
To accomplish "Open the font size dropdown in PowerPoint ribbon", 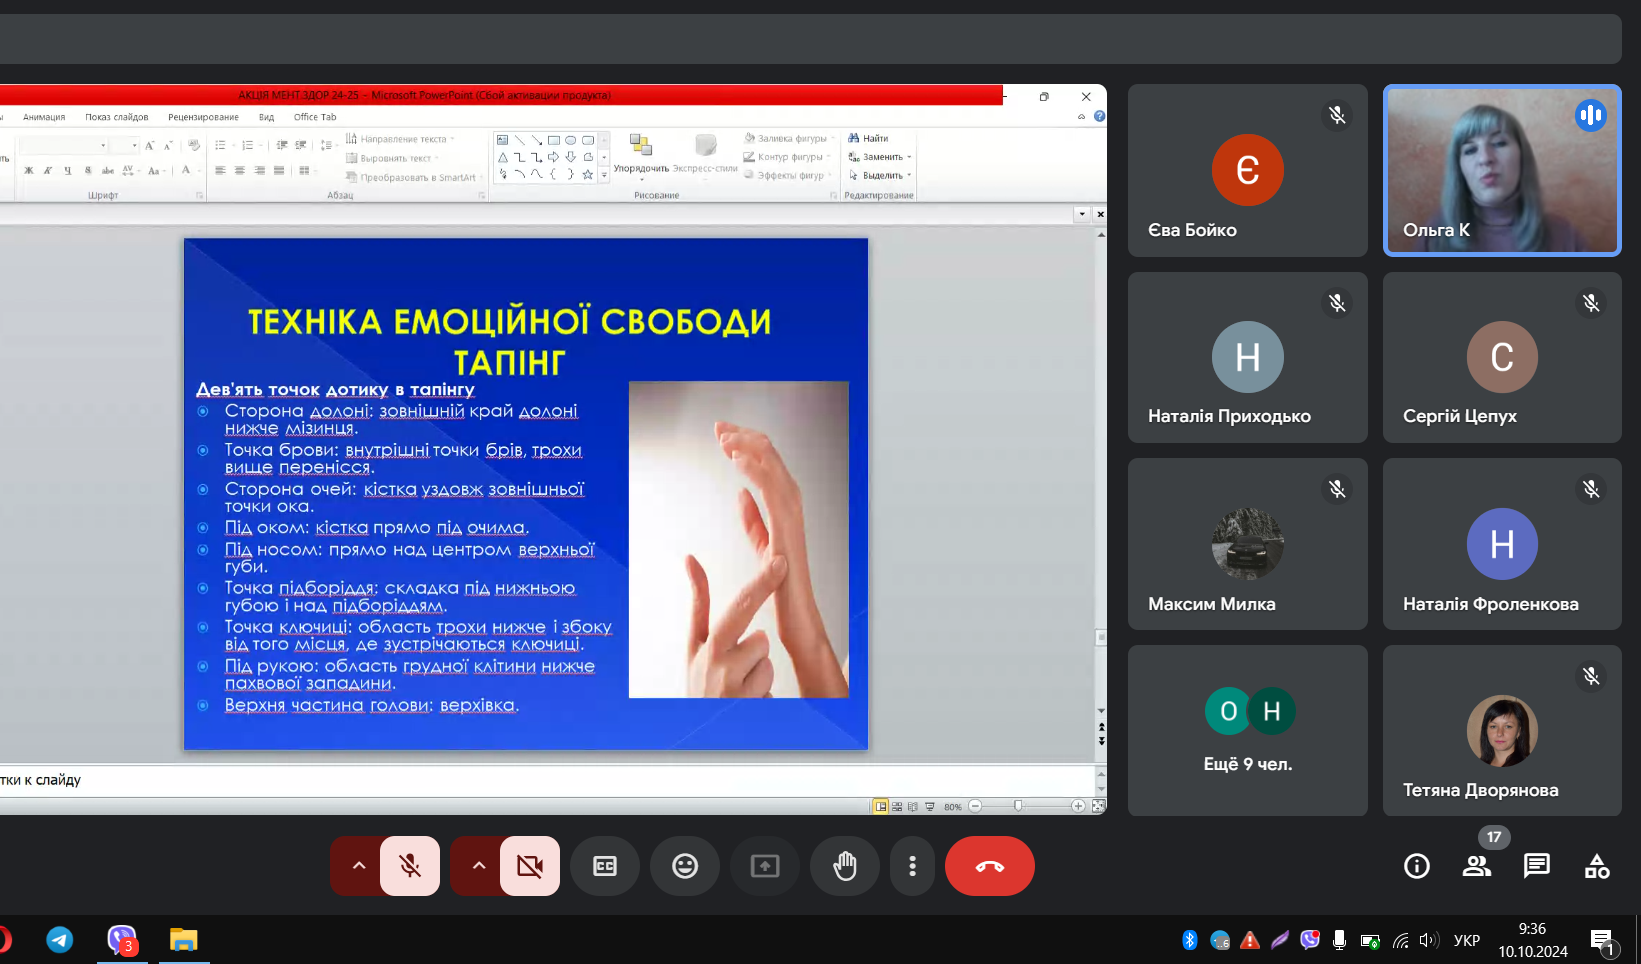I will click(134, 146).
